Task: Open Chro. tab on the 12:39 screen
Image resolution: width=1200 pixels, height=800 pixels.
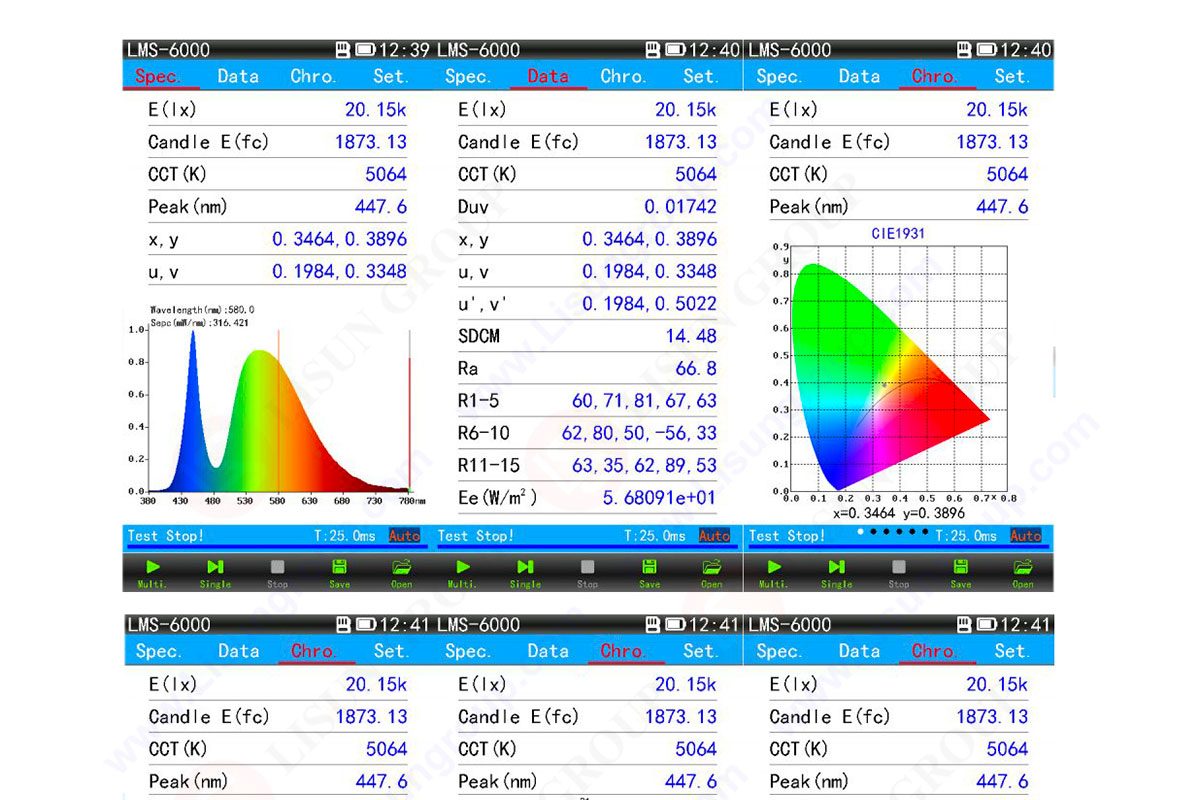Action: point(313,76)
